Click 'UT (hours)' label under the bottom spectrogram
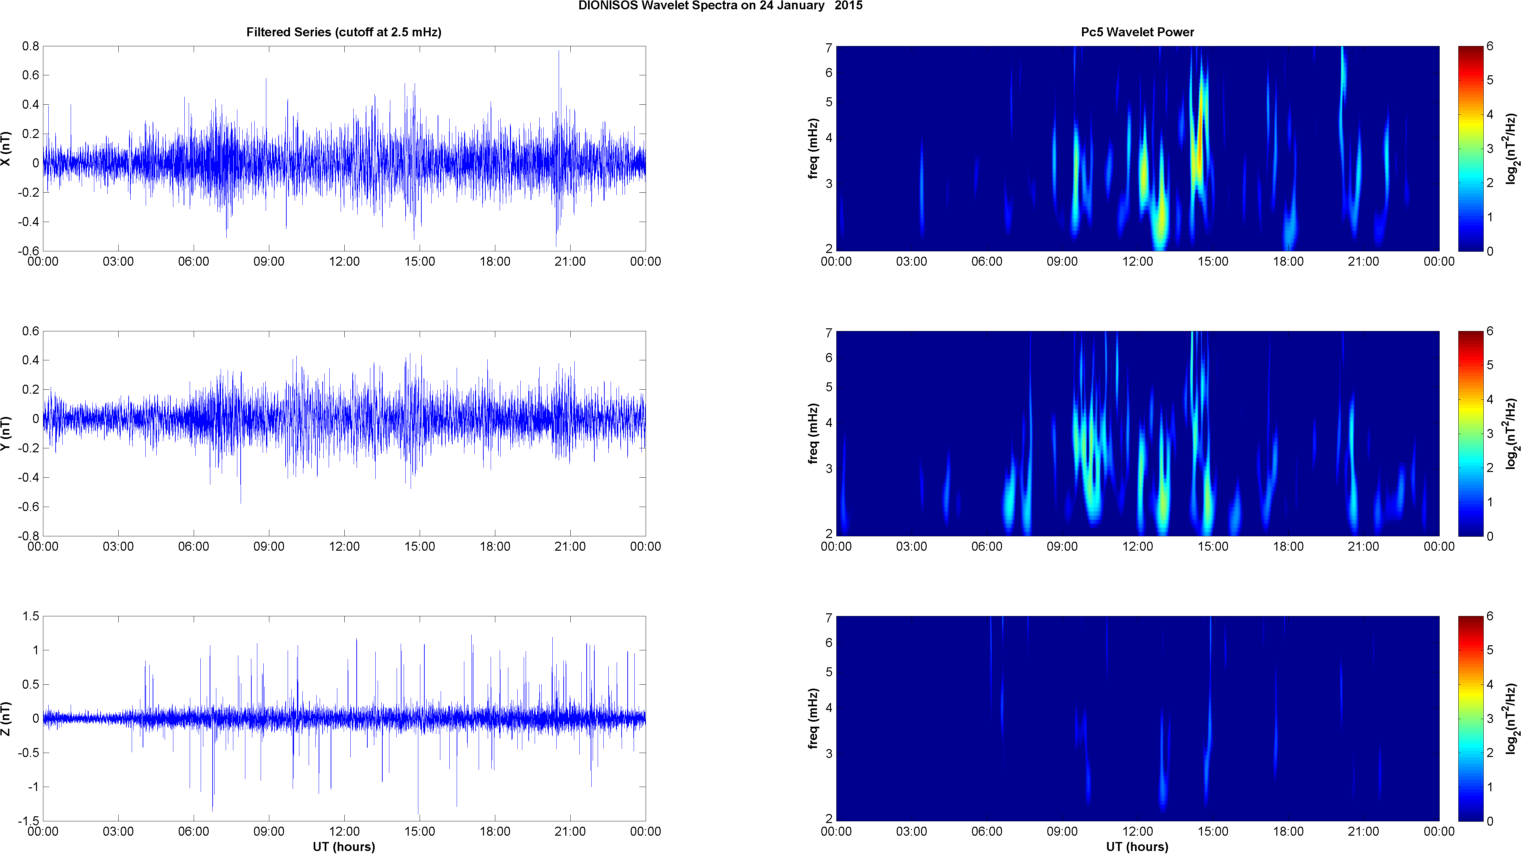 [1137, 847]
